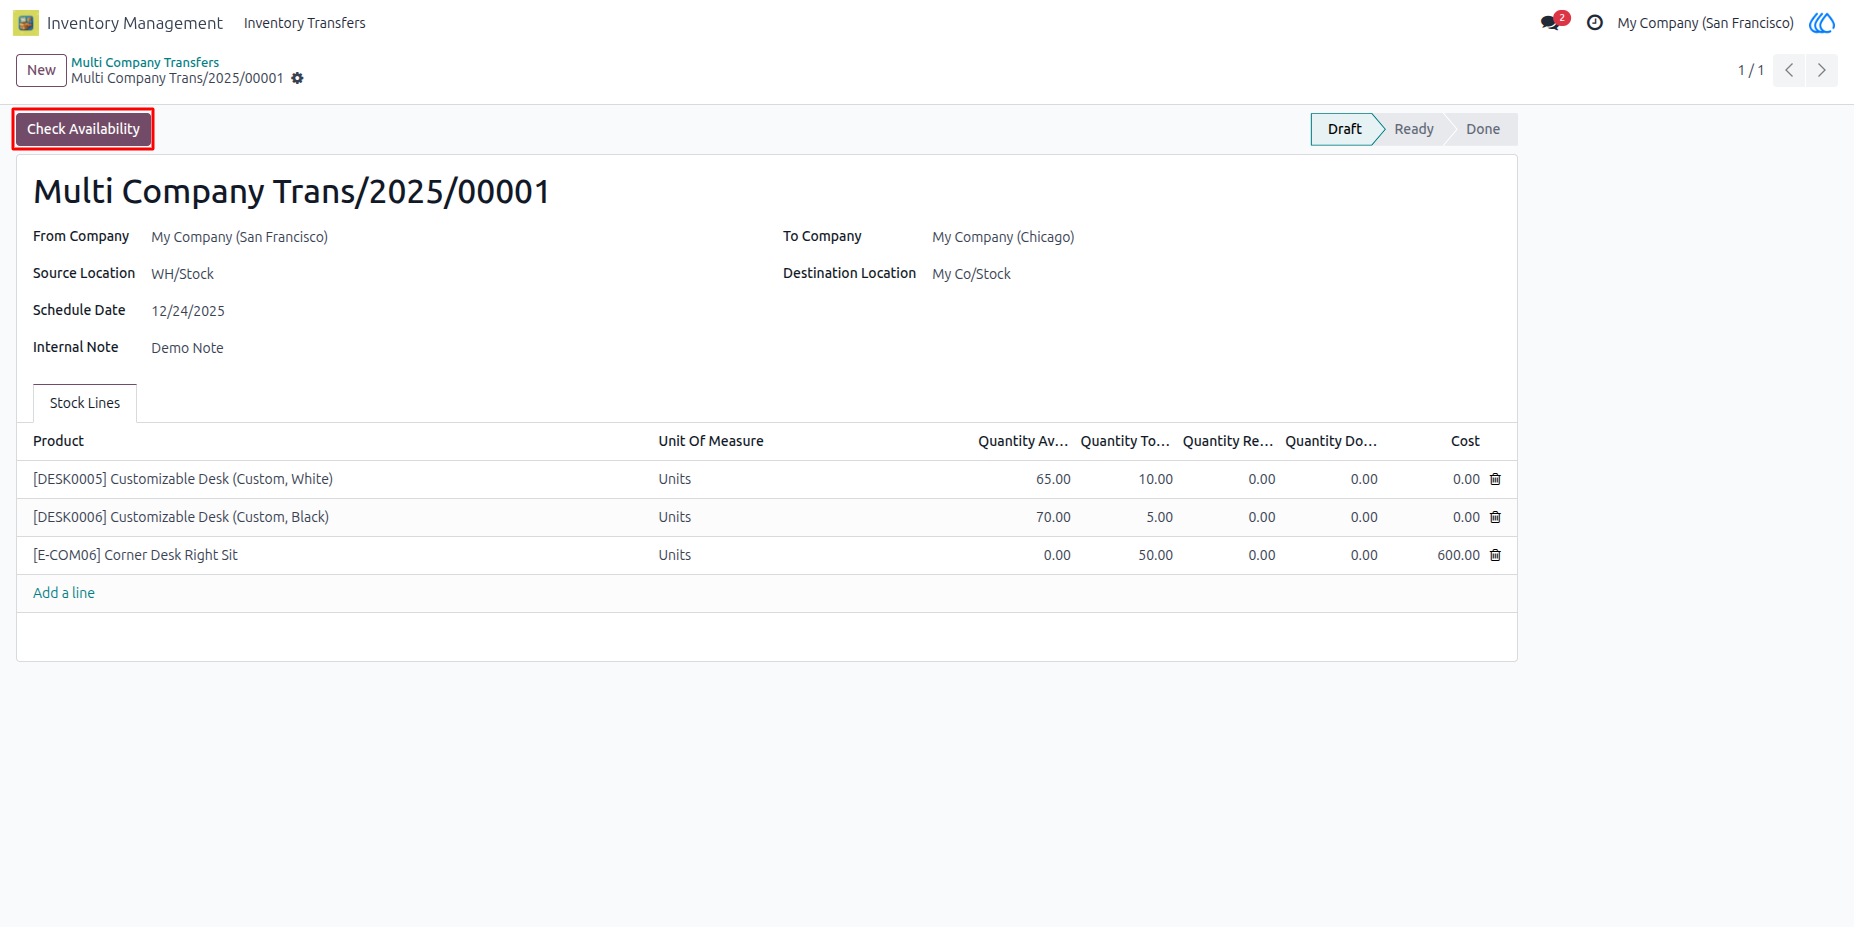Open the Inventory Management app icon

26,22
